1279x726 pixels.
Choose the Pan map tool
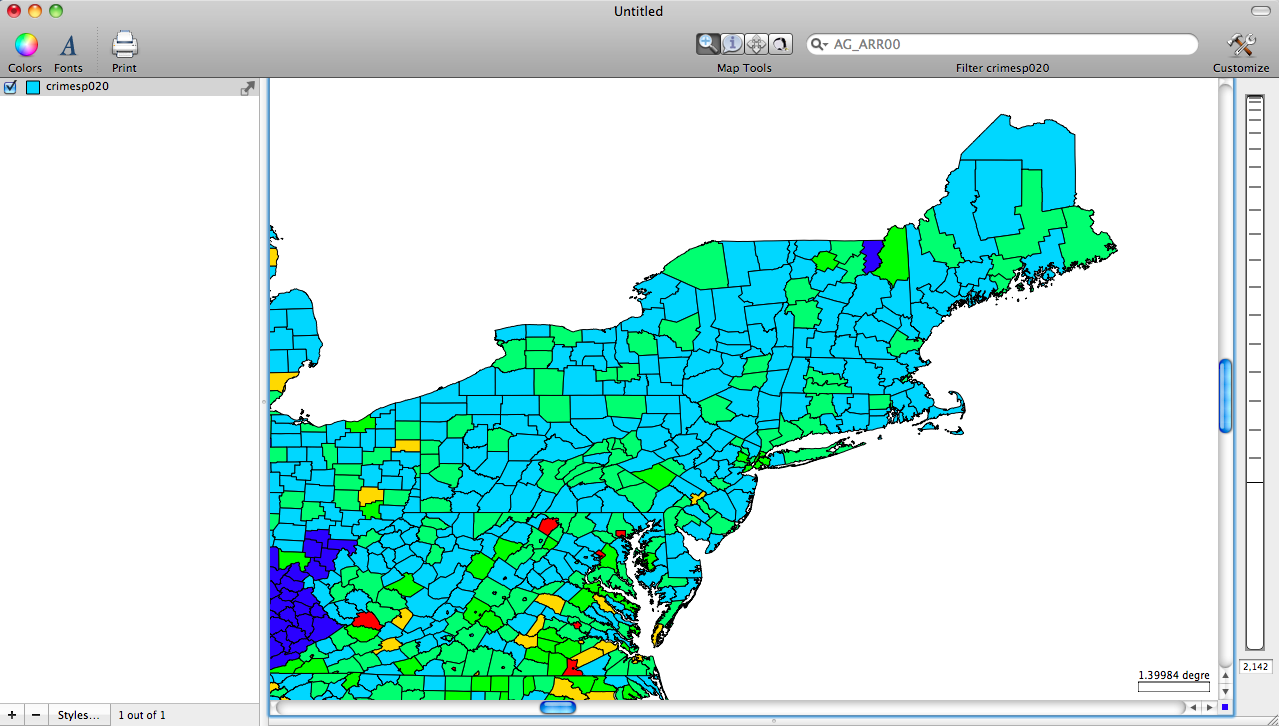tap(756, 43)
